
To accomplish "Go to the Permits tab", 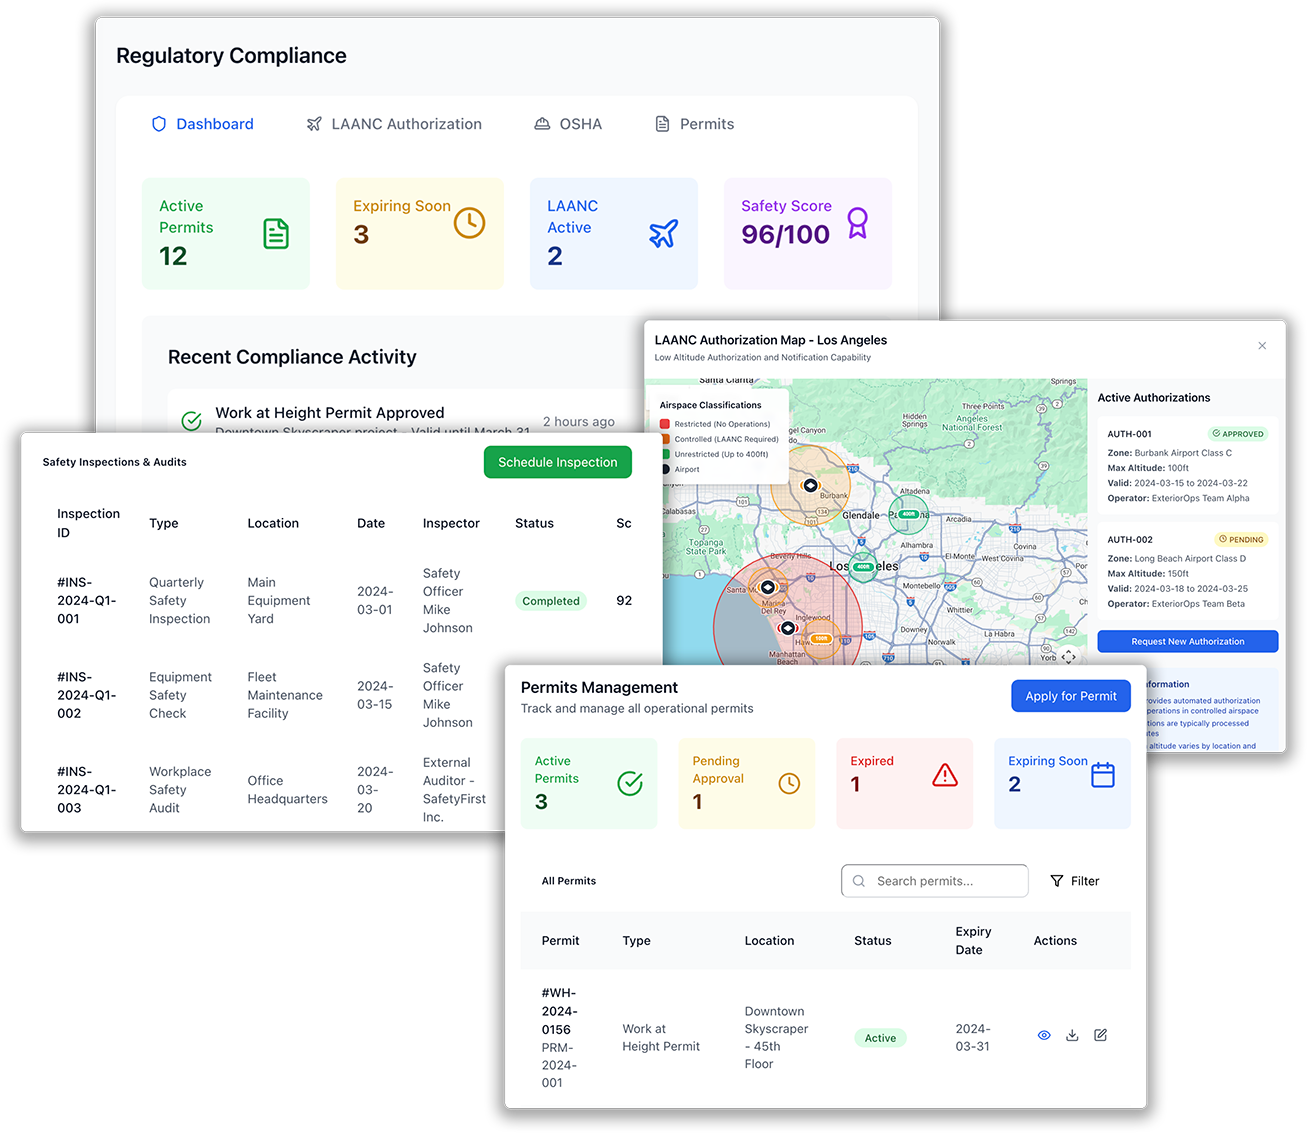I will 694,124.
